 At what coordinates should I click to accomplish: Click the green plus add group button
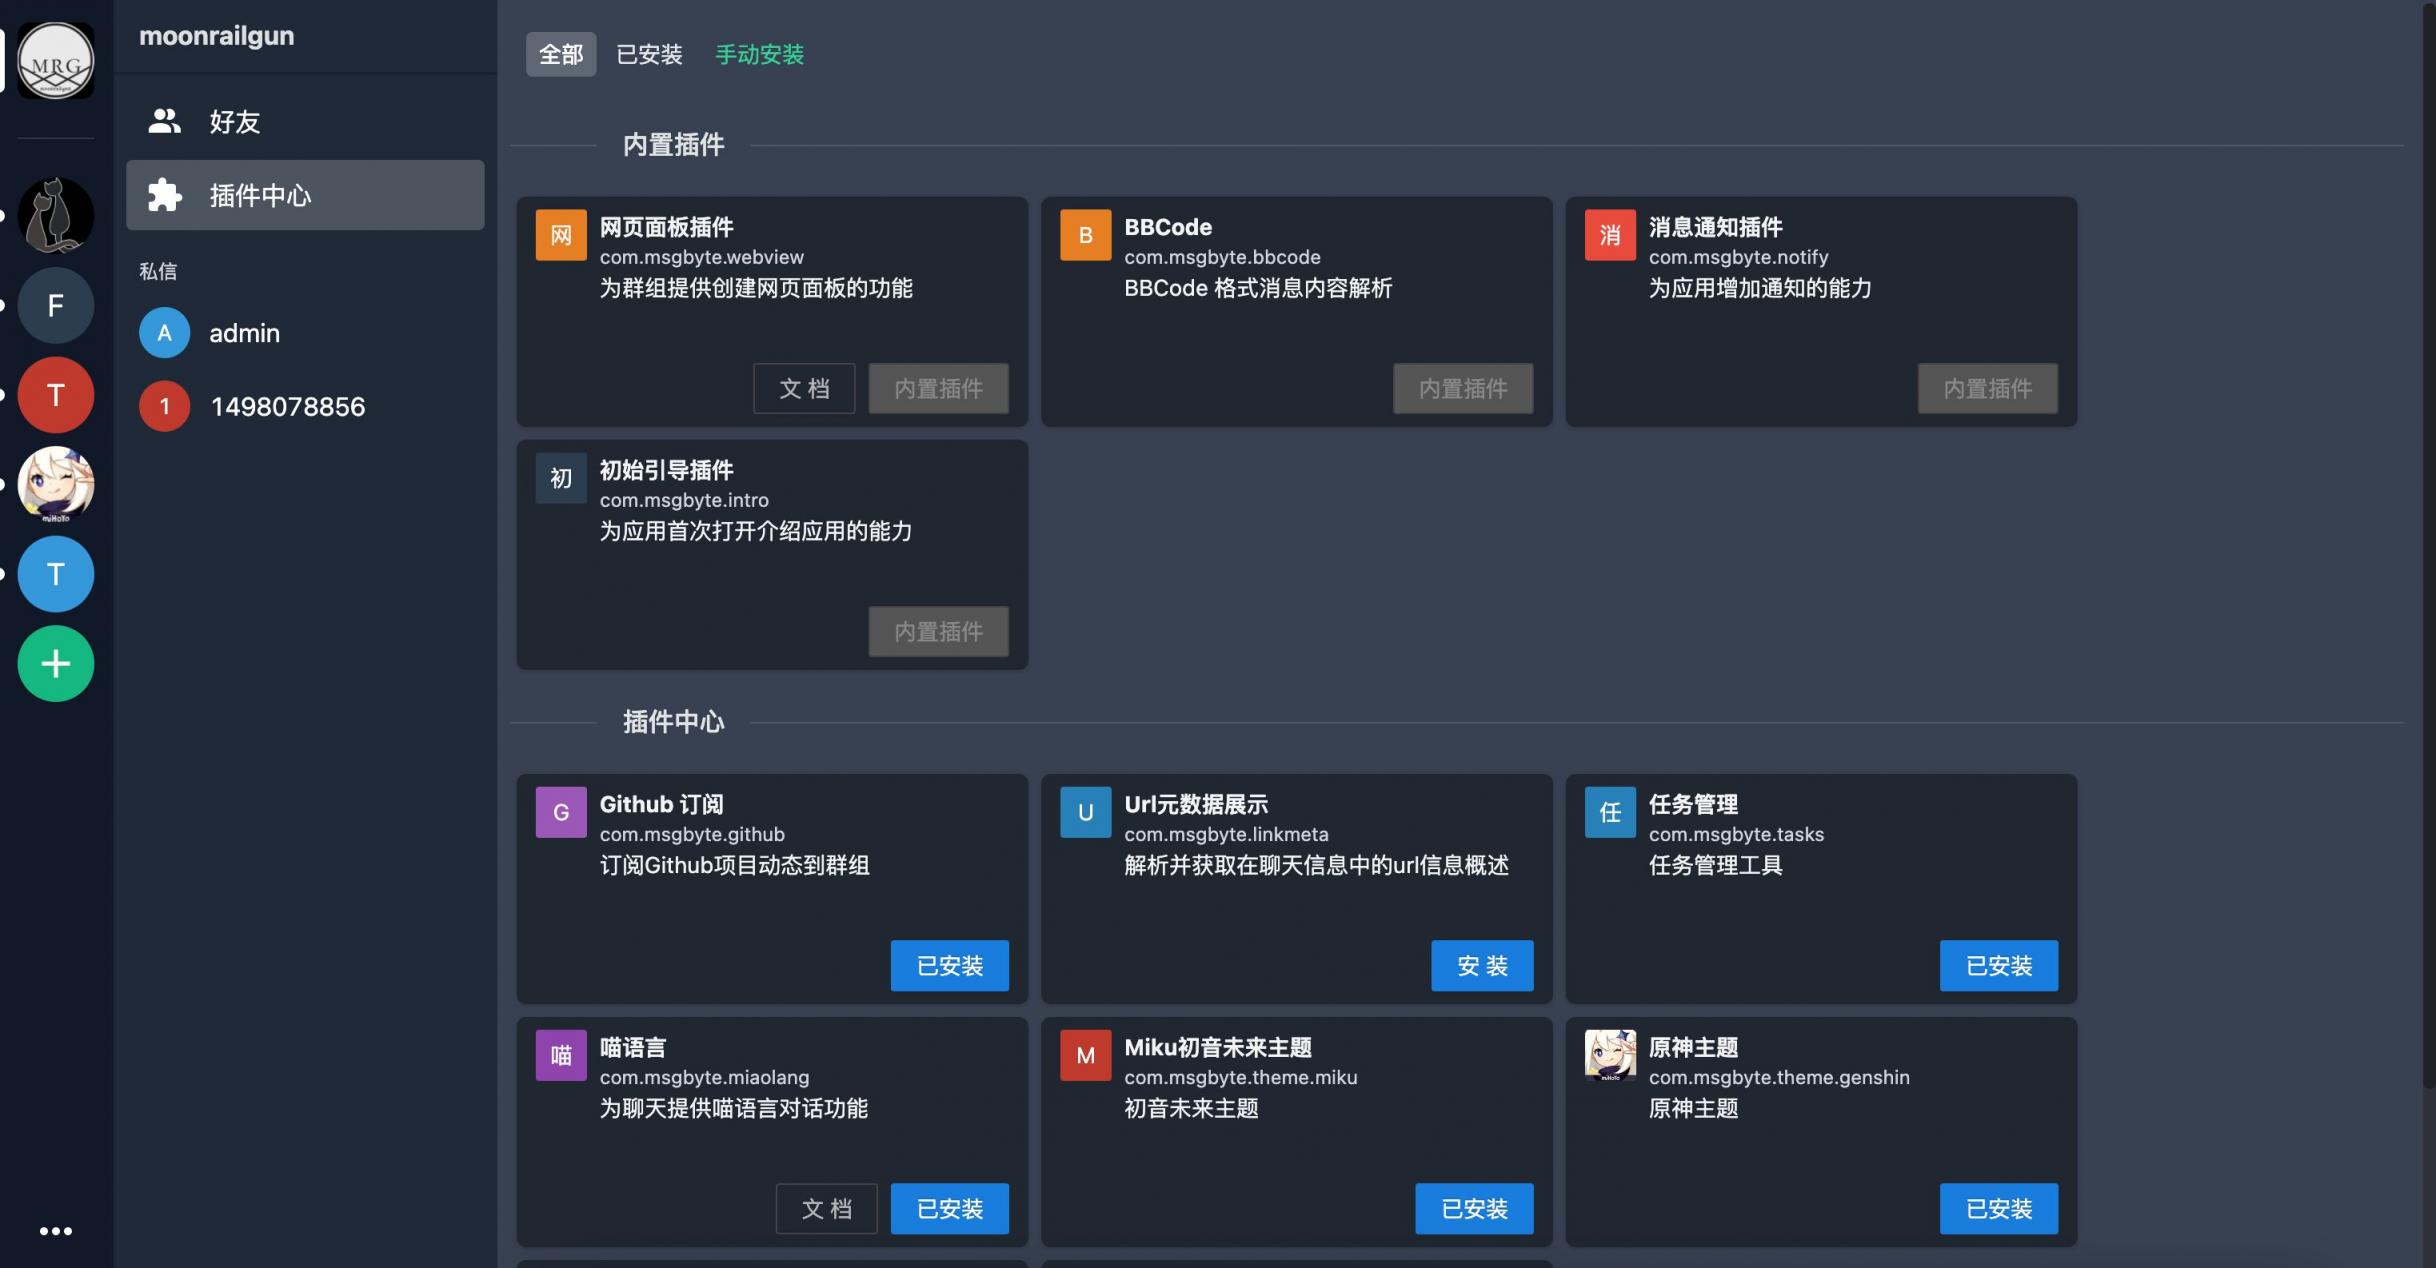point(56,664)
